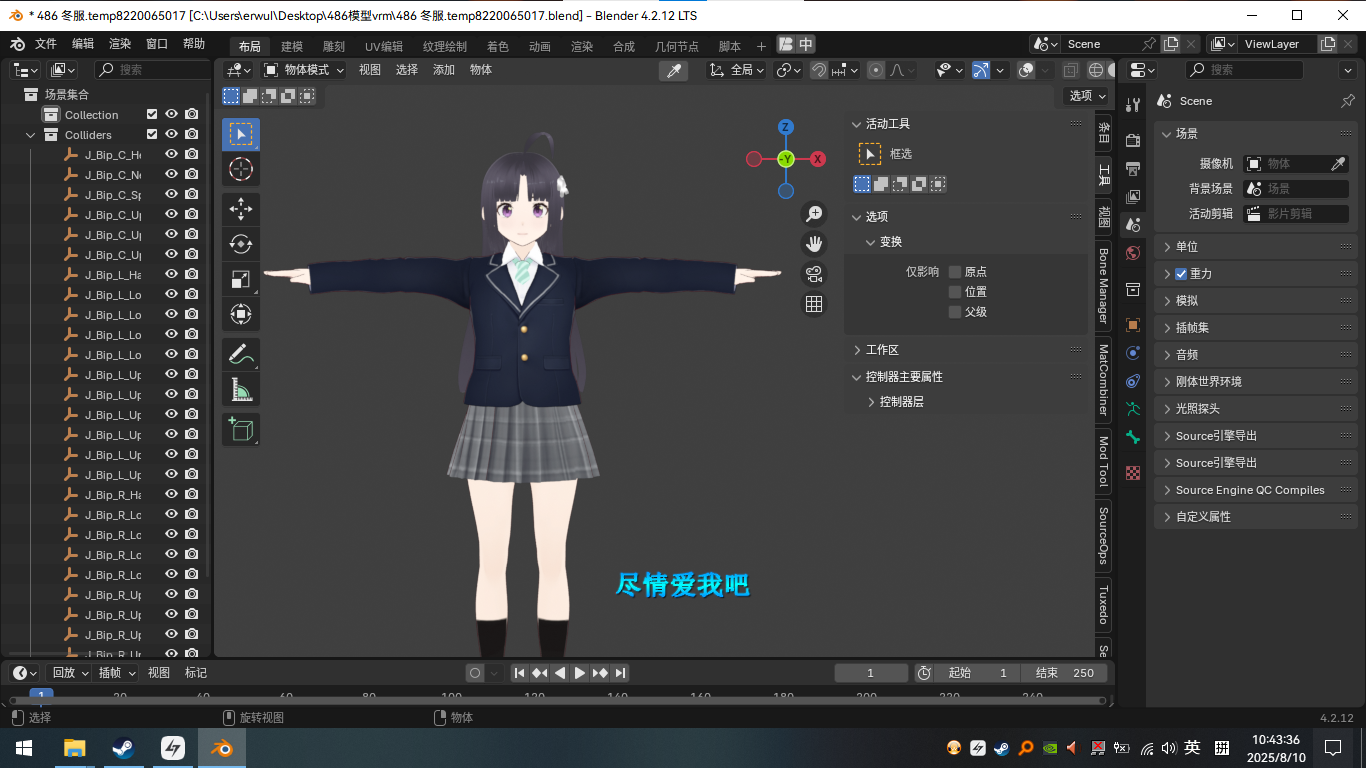The image size is (1366, 768).
Task: Click the zoom magnifier viewport icon
Action: [814, 213]
